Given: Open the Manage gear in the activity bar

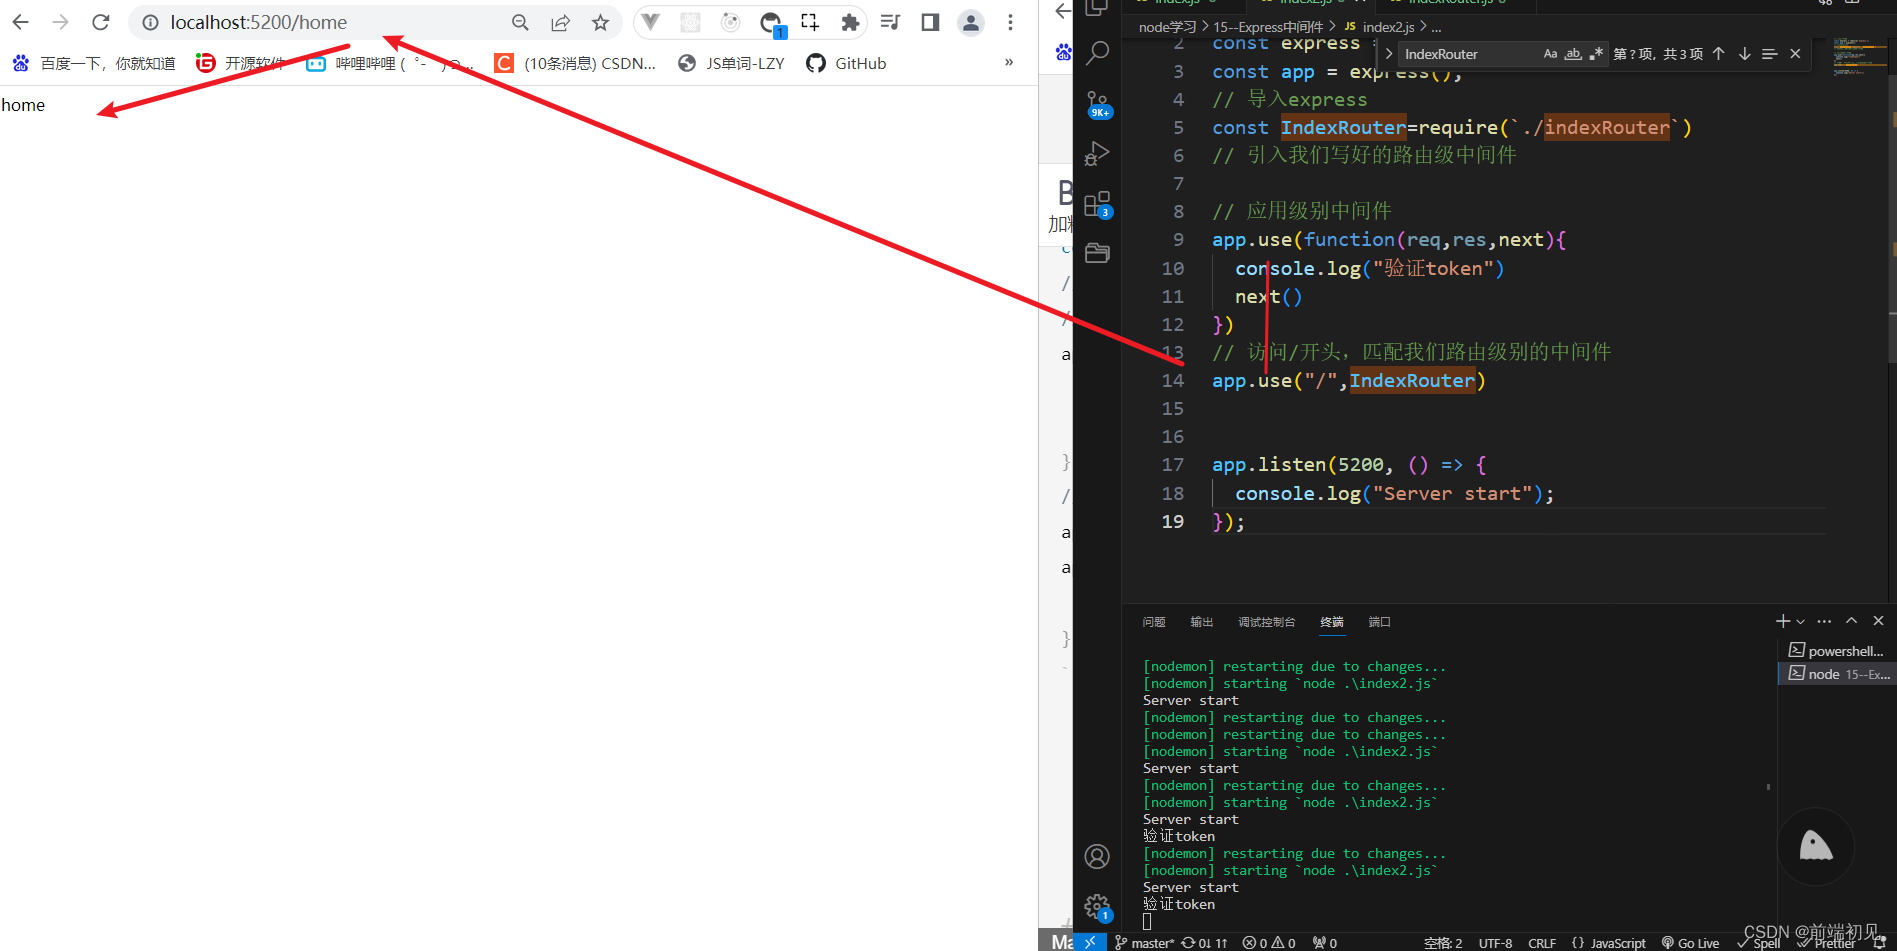Looking at the screenshot, I should point(1097,907).
